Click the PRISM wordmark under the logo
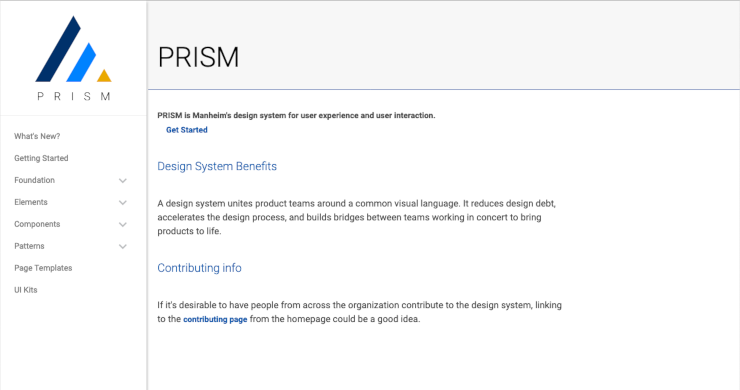Viewport: 740px width, 390px height. pos(74,96)
